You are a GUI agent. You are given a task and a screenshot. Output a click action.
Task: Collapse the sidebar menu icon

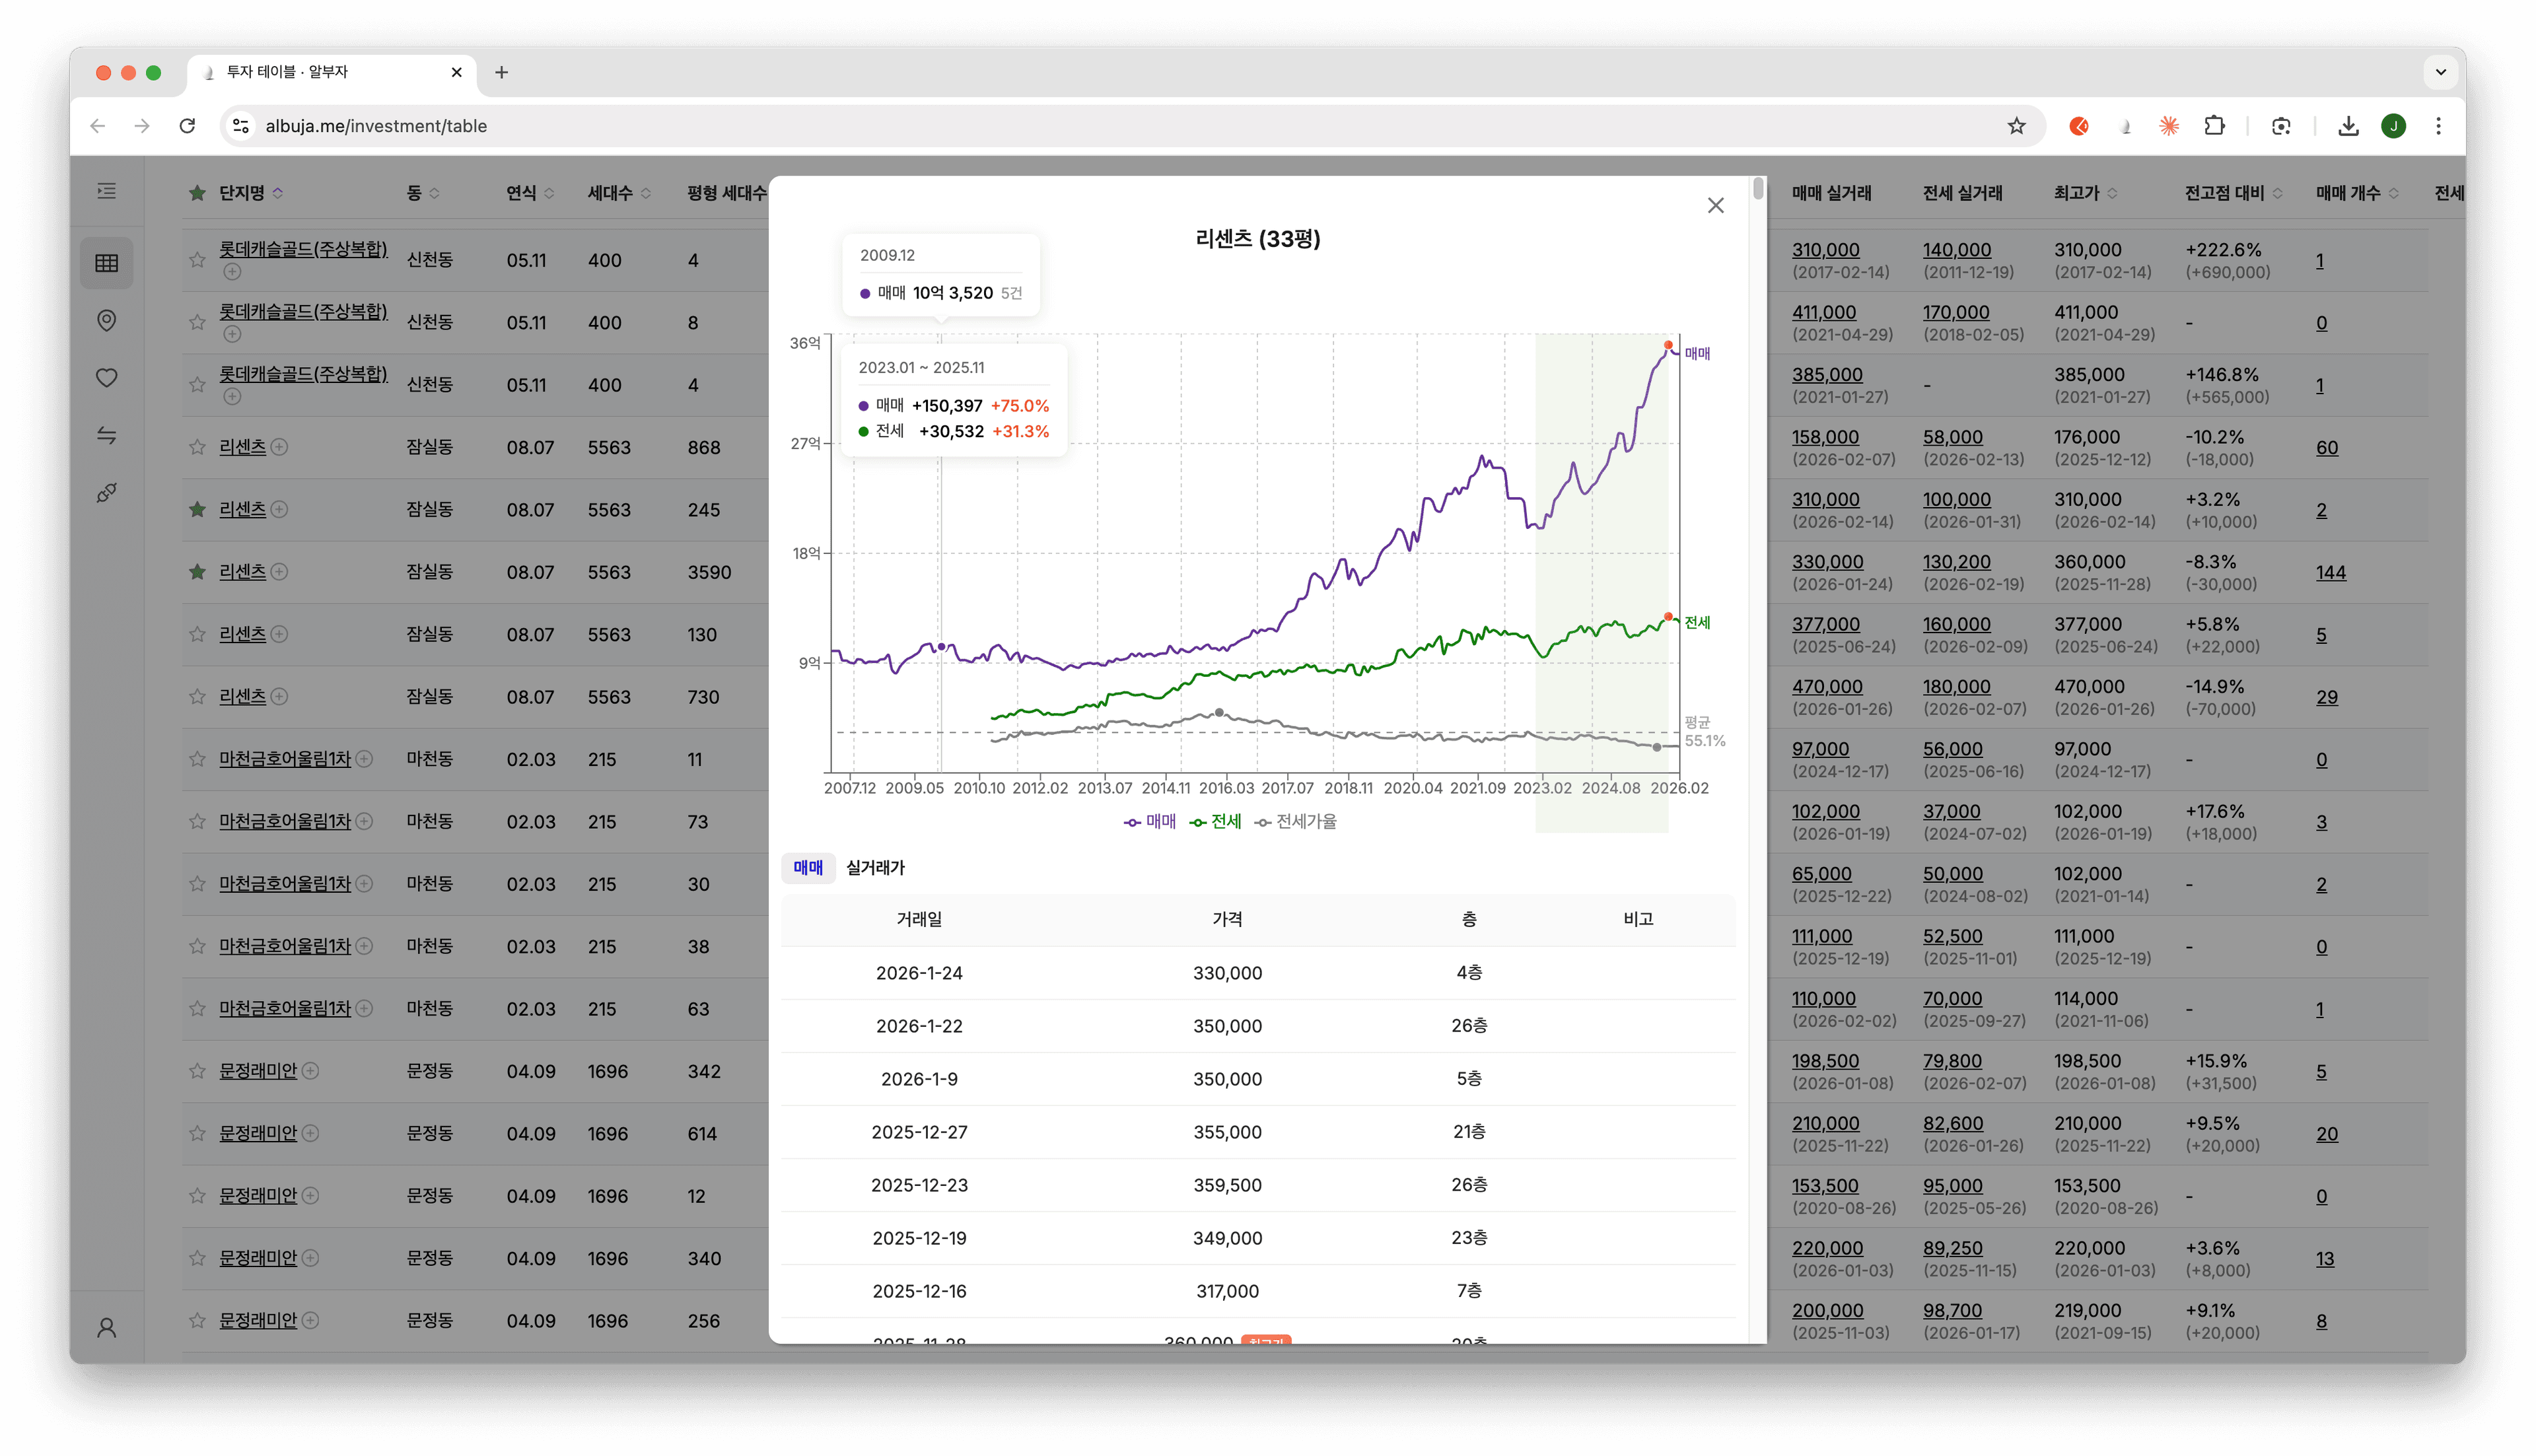pos(107,191)
